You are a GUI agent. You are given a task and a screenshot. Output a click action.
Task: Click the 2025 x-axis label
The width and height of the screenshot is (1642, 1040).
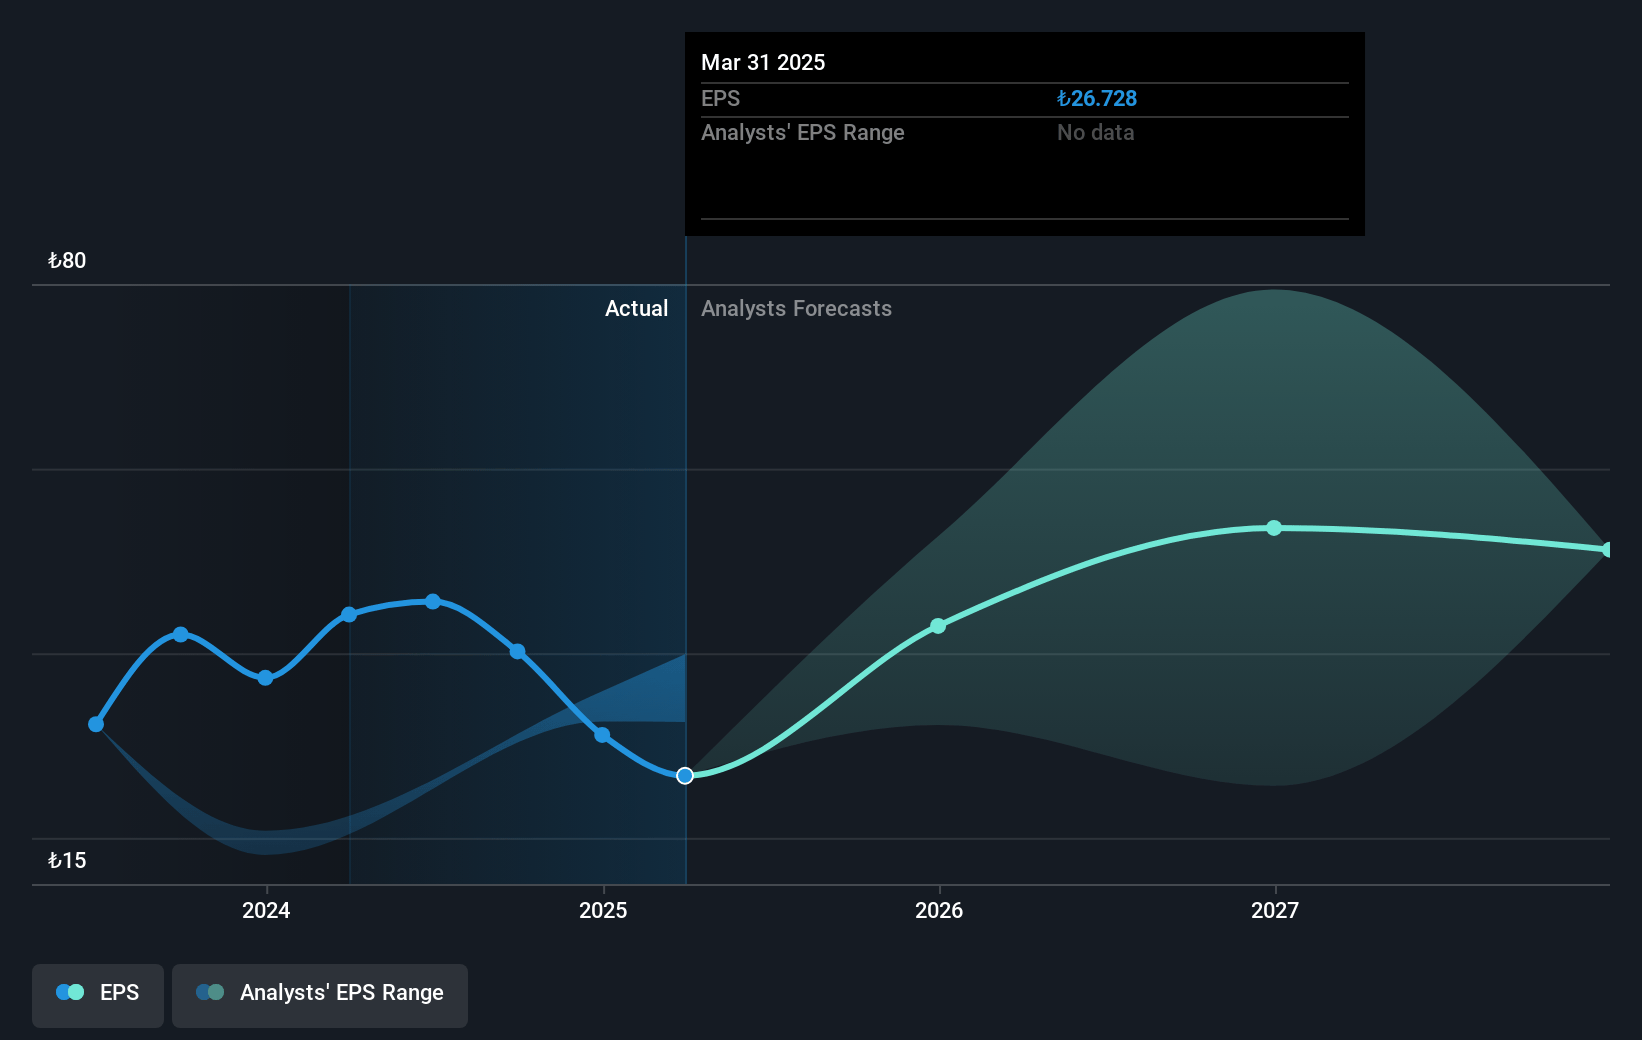pyautogui.click(x=603, y=910)
